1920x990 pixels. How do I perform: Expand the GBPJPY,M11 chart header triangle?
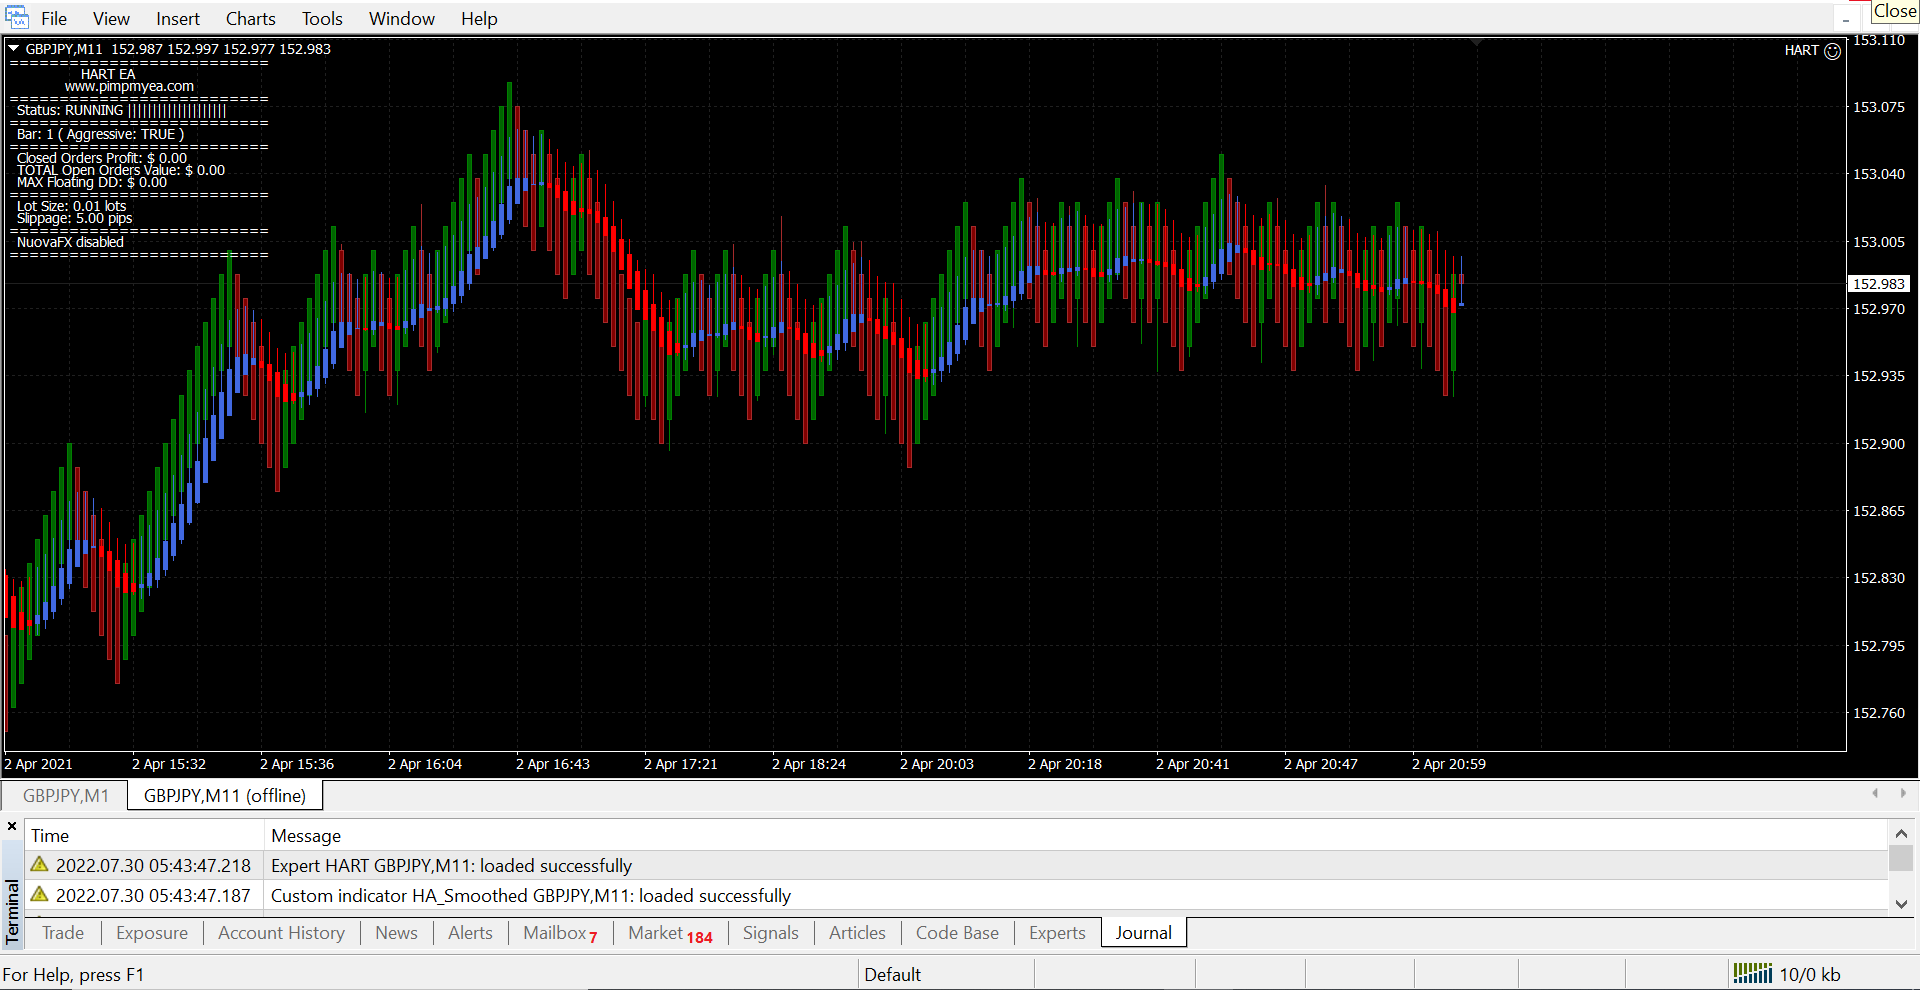tap(14, 48)
